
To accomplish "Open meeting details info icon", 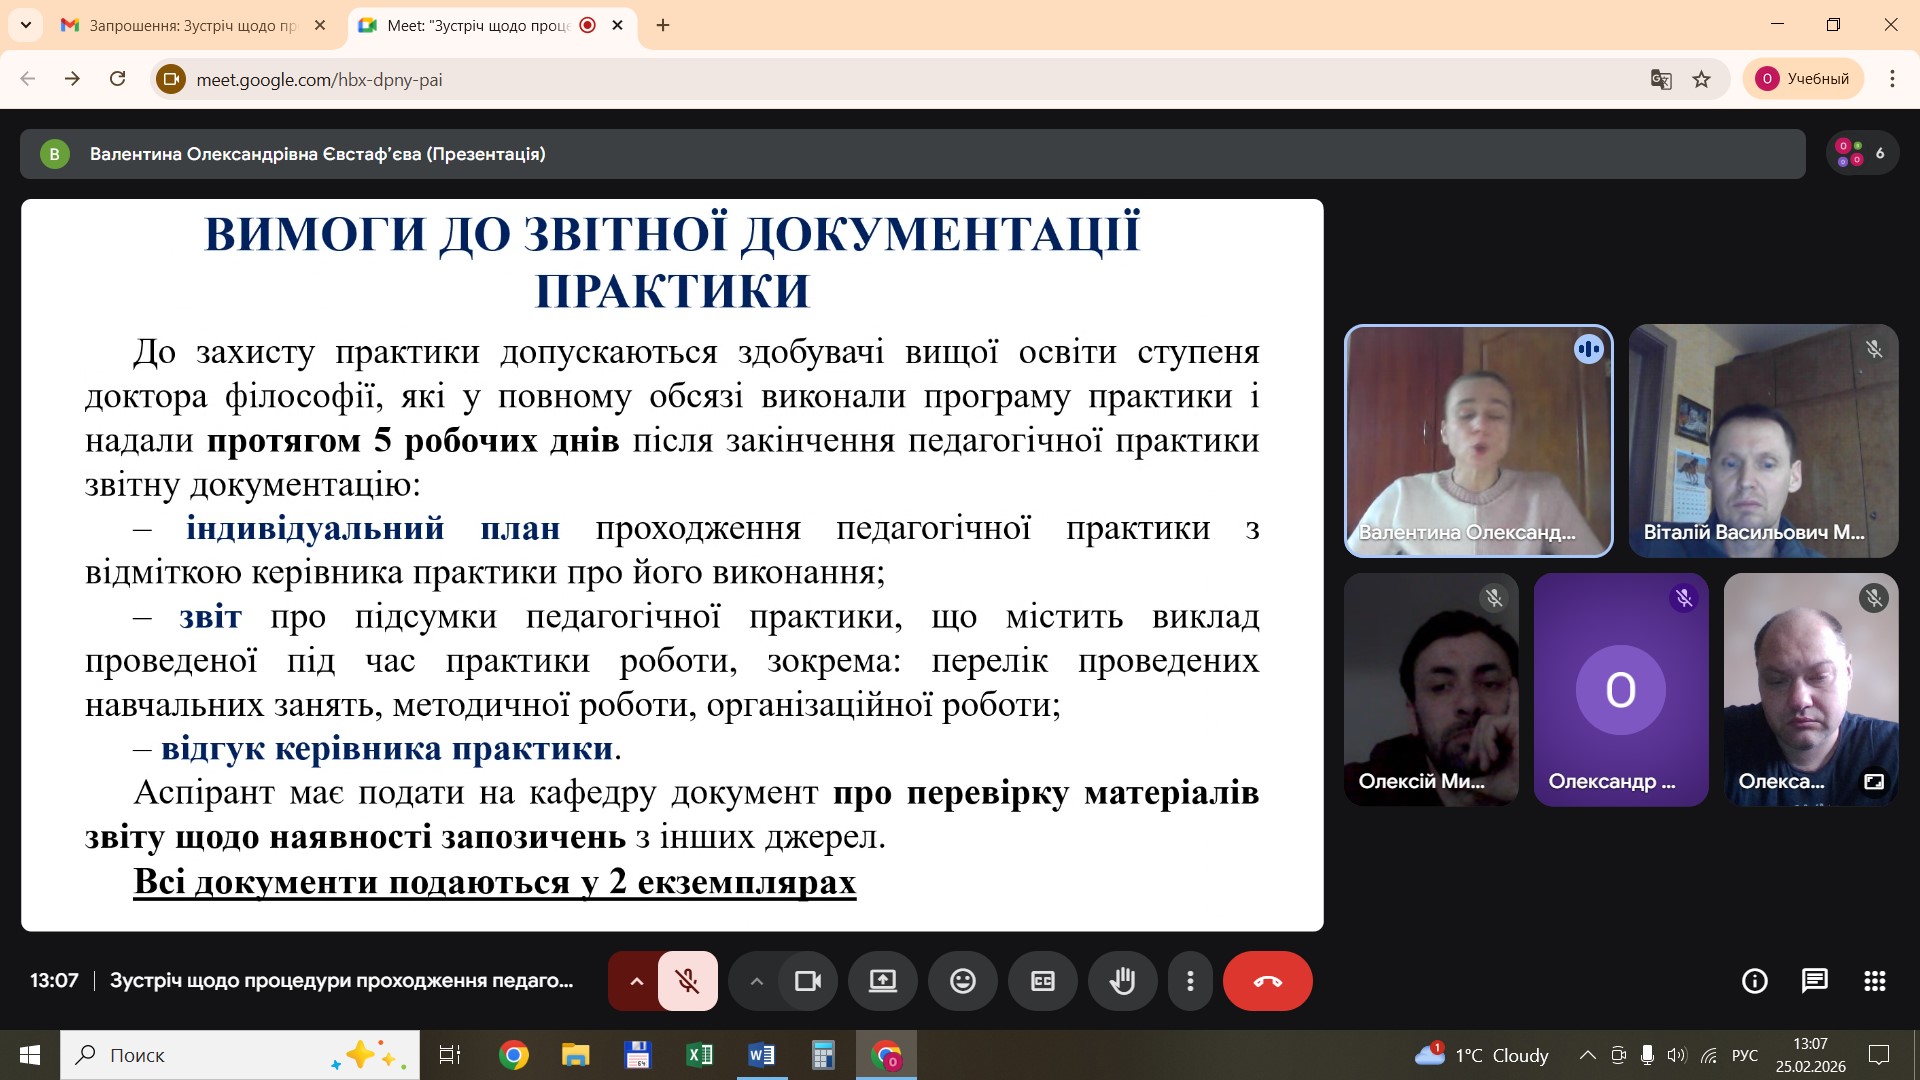I will click(1754, 981).
